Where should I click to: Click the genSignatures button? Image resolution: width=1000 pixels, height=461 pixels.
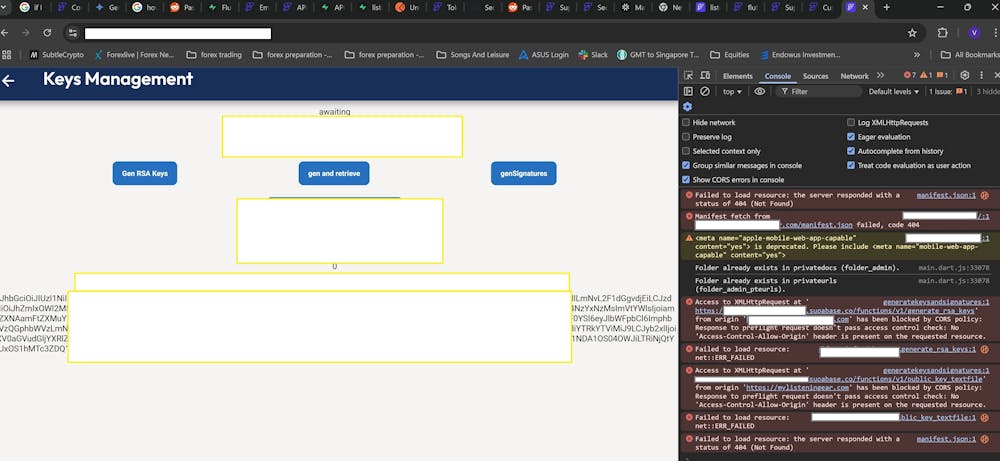(x=523, y=173)
